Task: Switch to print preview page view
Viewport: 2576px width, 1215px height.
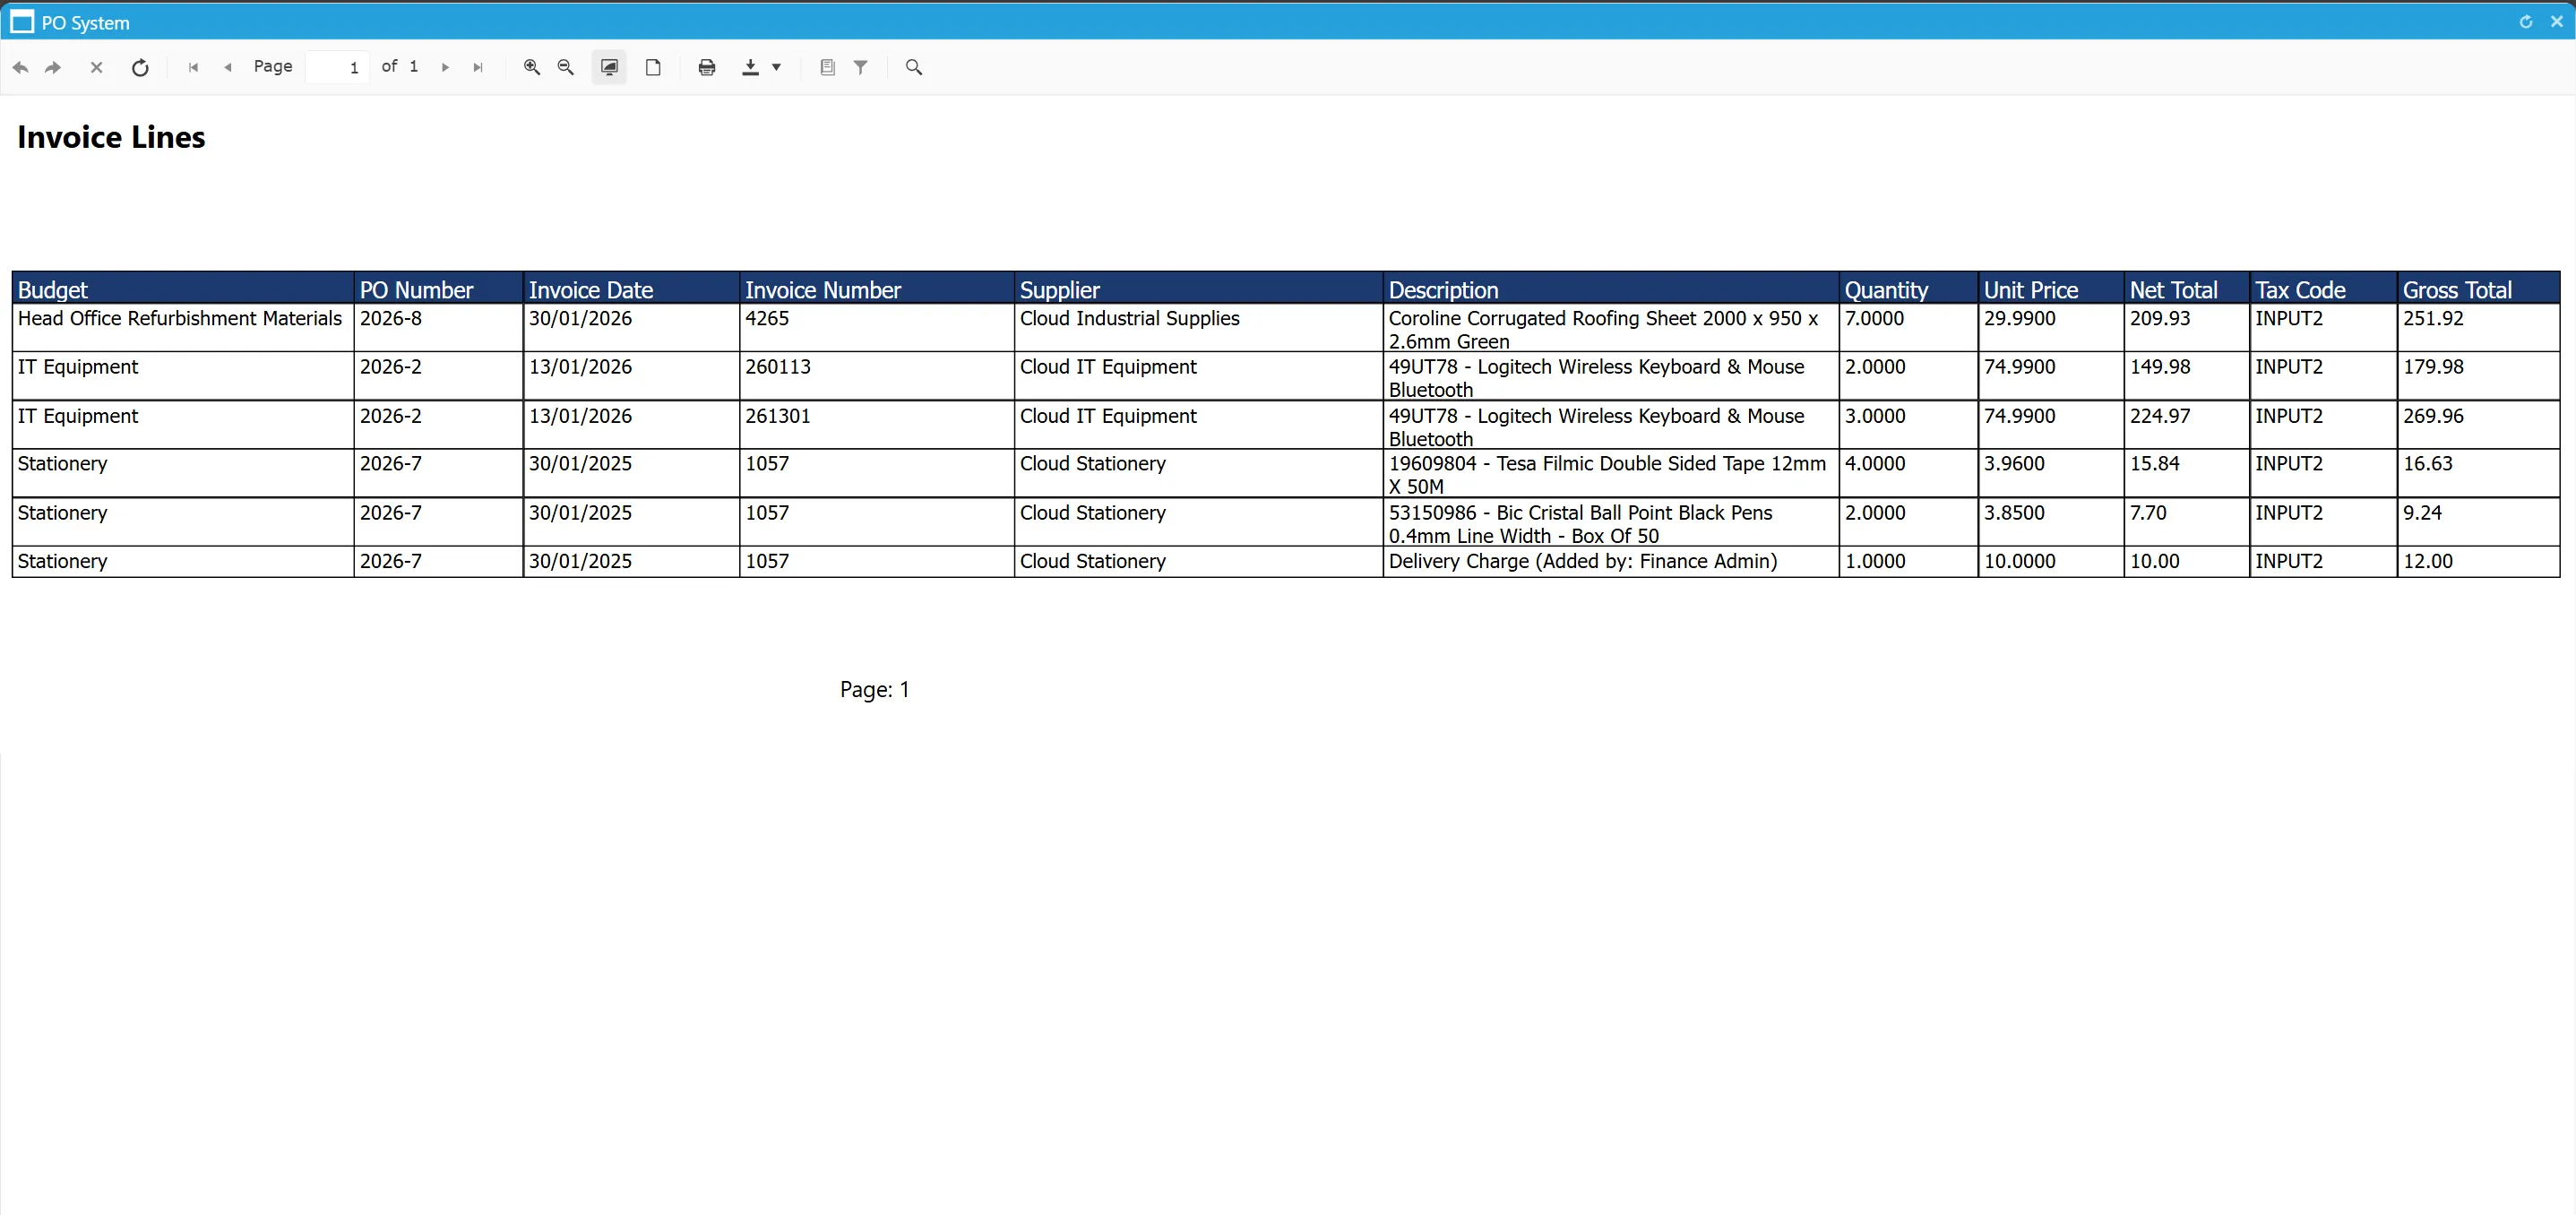Action: [653, 67]
